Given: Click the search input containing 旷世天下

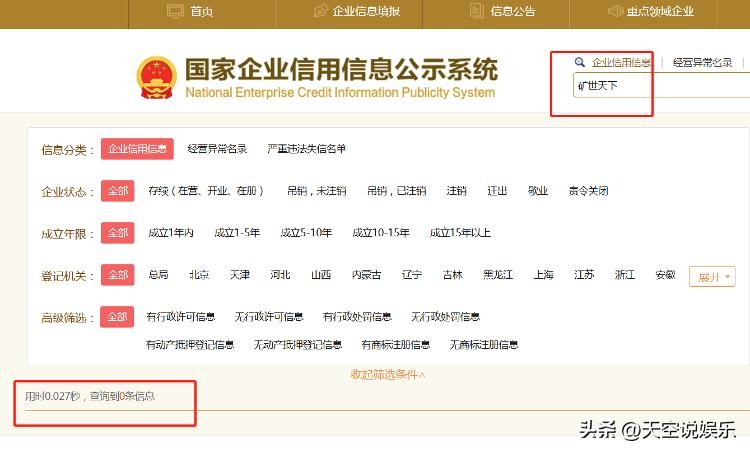Looking at the screenshot, I should point(620,86).
